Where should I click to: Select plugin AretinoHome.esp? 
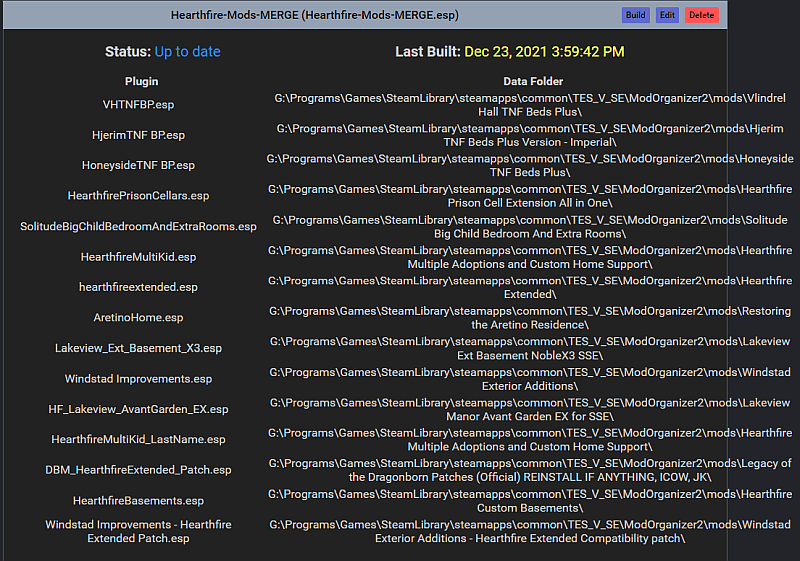(138, 318)
